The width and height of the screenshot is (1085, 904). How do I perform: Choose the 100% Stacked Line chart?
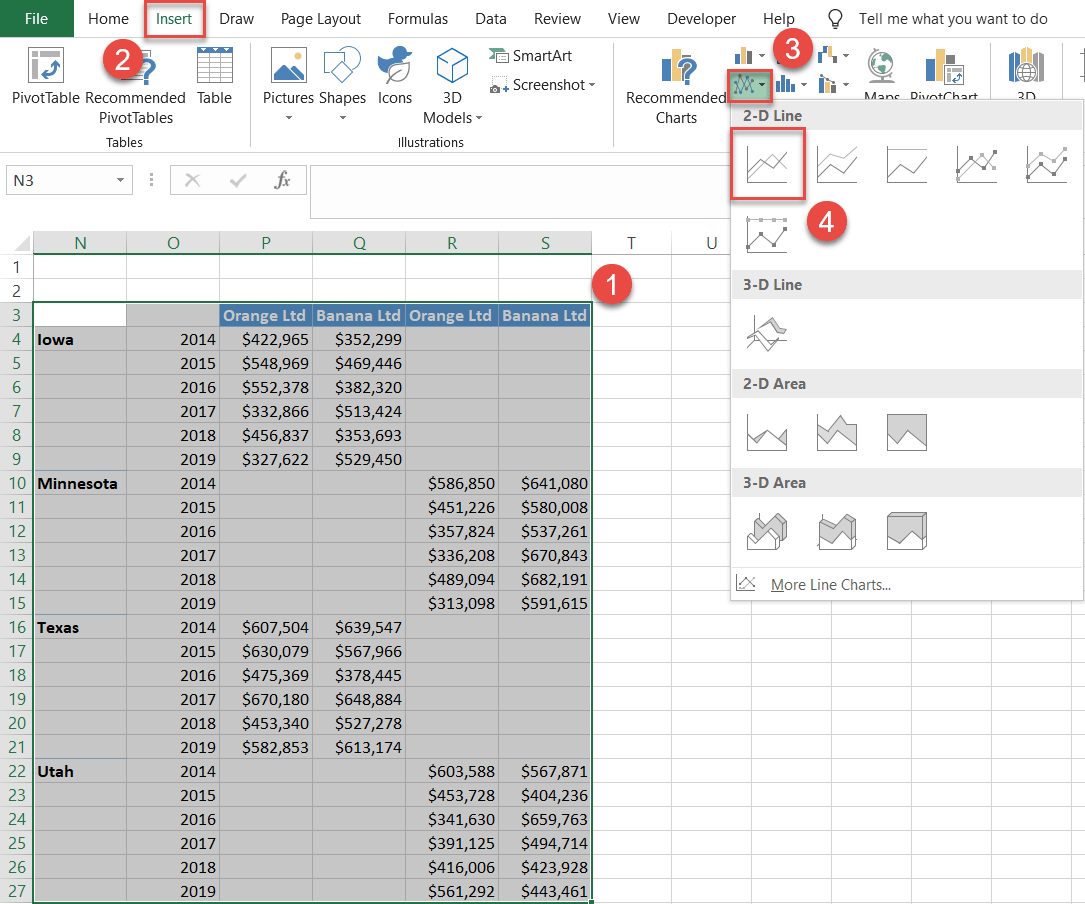(x=906, y=165)
